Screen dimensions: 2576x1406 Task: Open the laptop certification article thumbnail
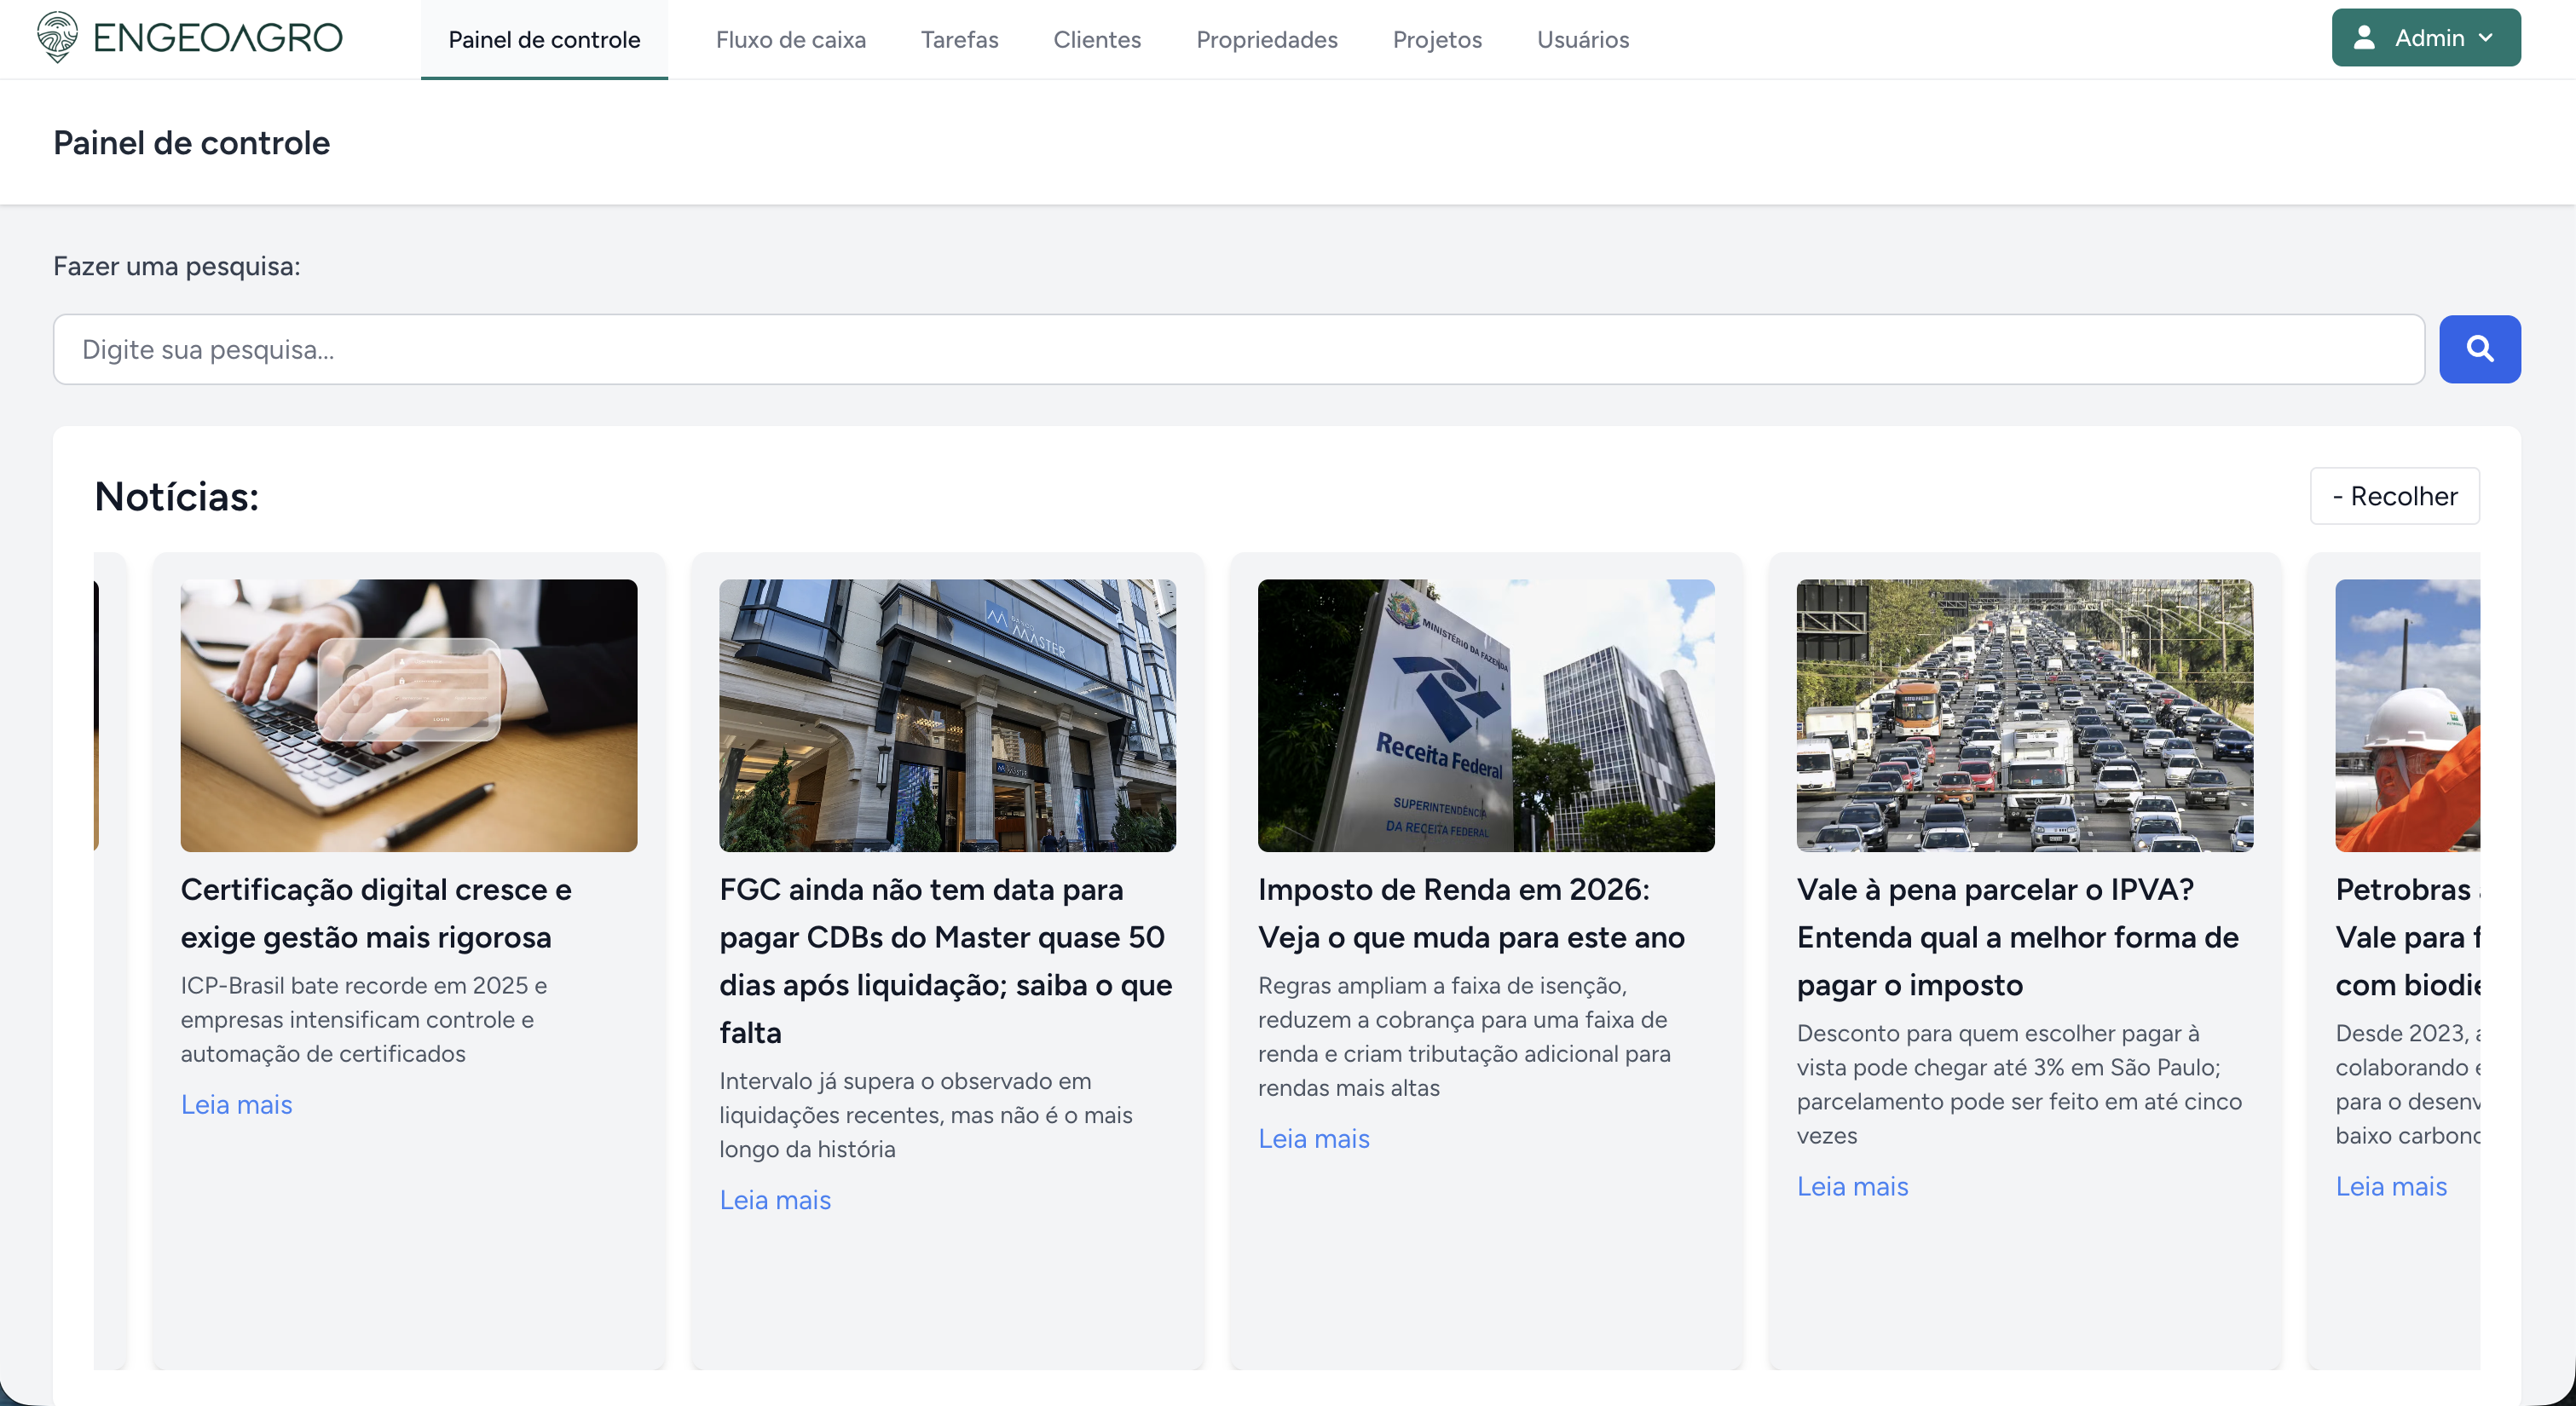coord(408,715)
